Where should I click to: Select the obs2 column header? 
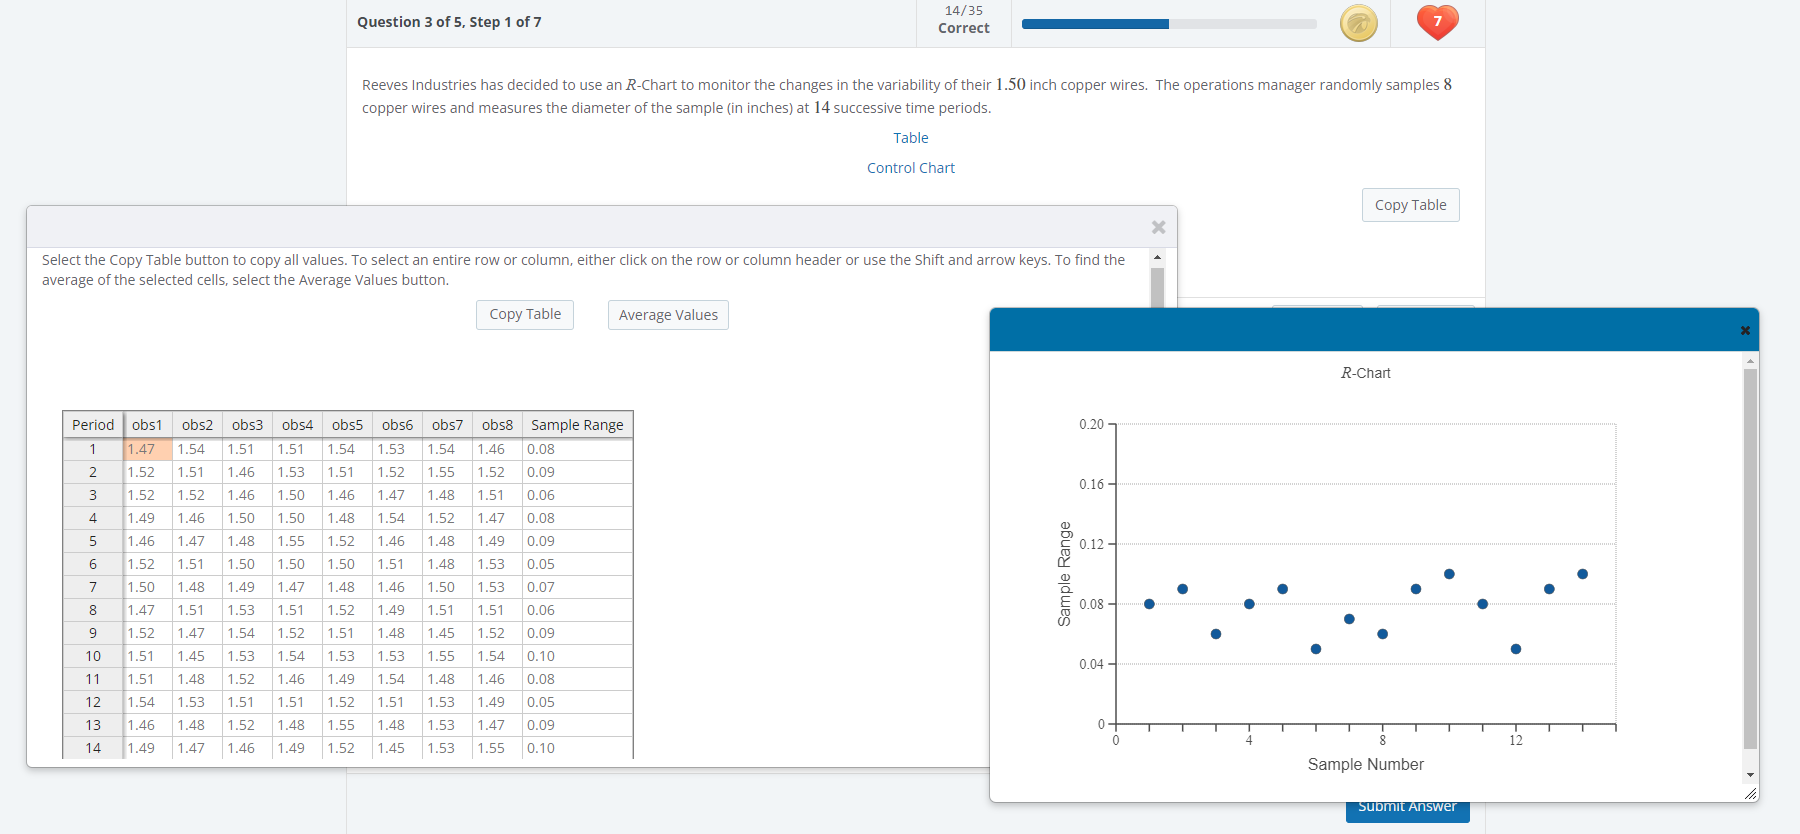click(197, 425)
